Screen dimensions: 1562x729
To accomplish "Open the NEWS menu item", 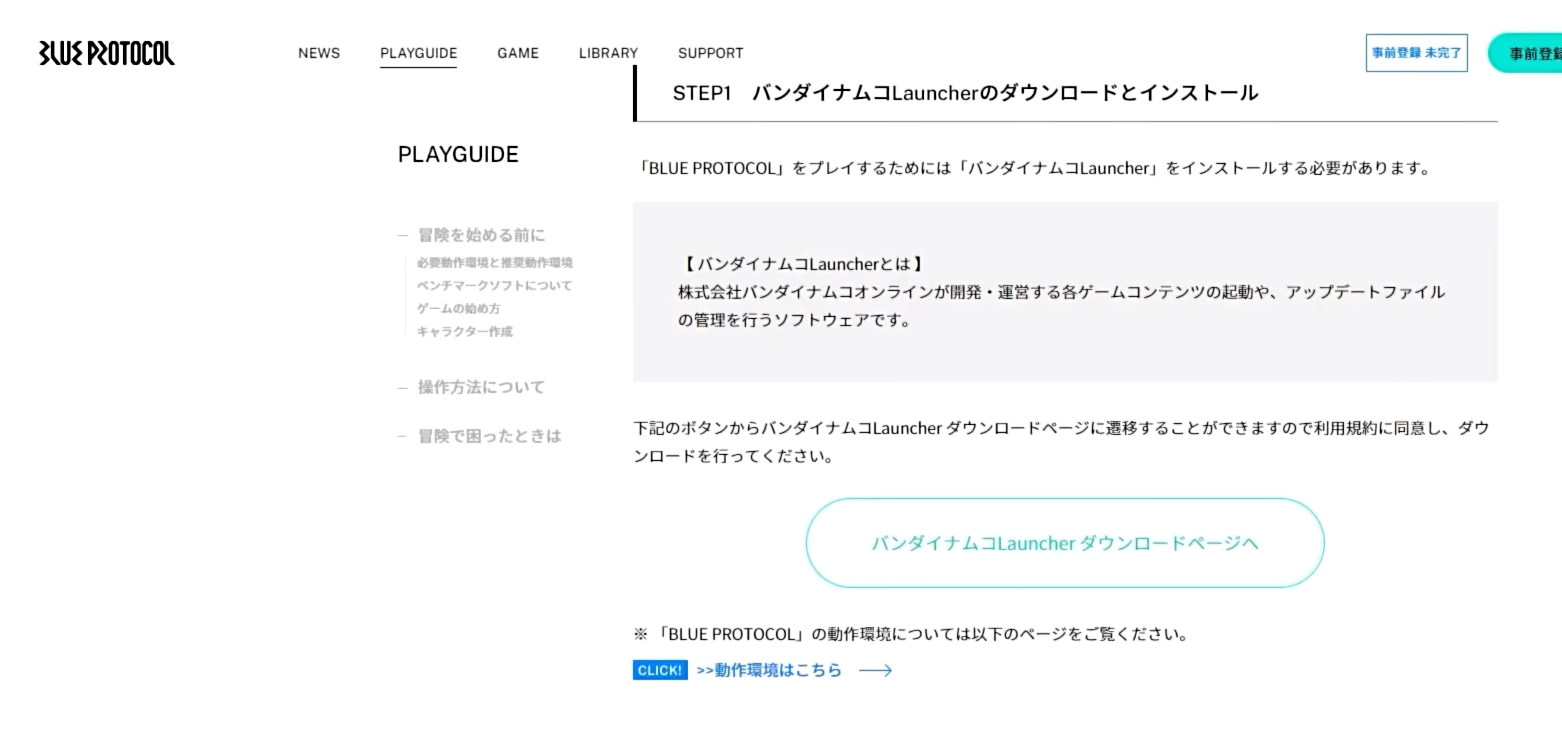I will pyautogui.click(x=319, y=53).
